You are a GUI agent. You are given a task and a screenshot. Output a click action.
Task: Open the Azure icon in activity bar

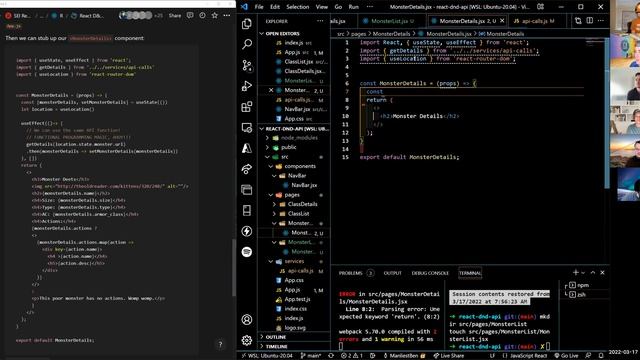pos(247,148)
